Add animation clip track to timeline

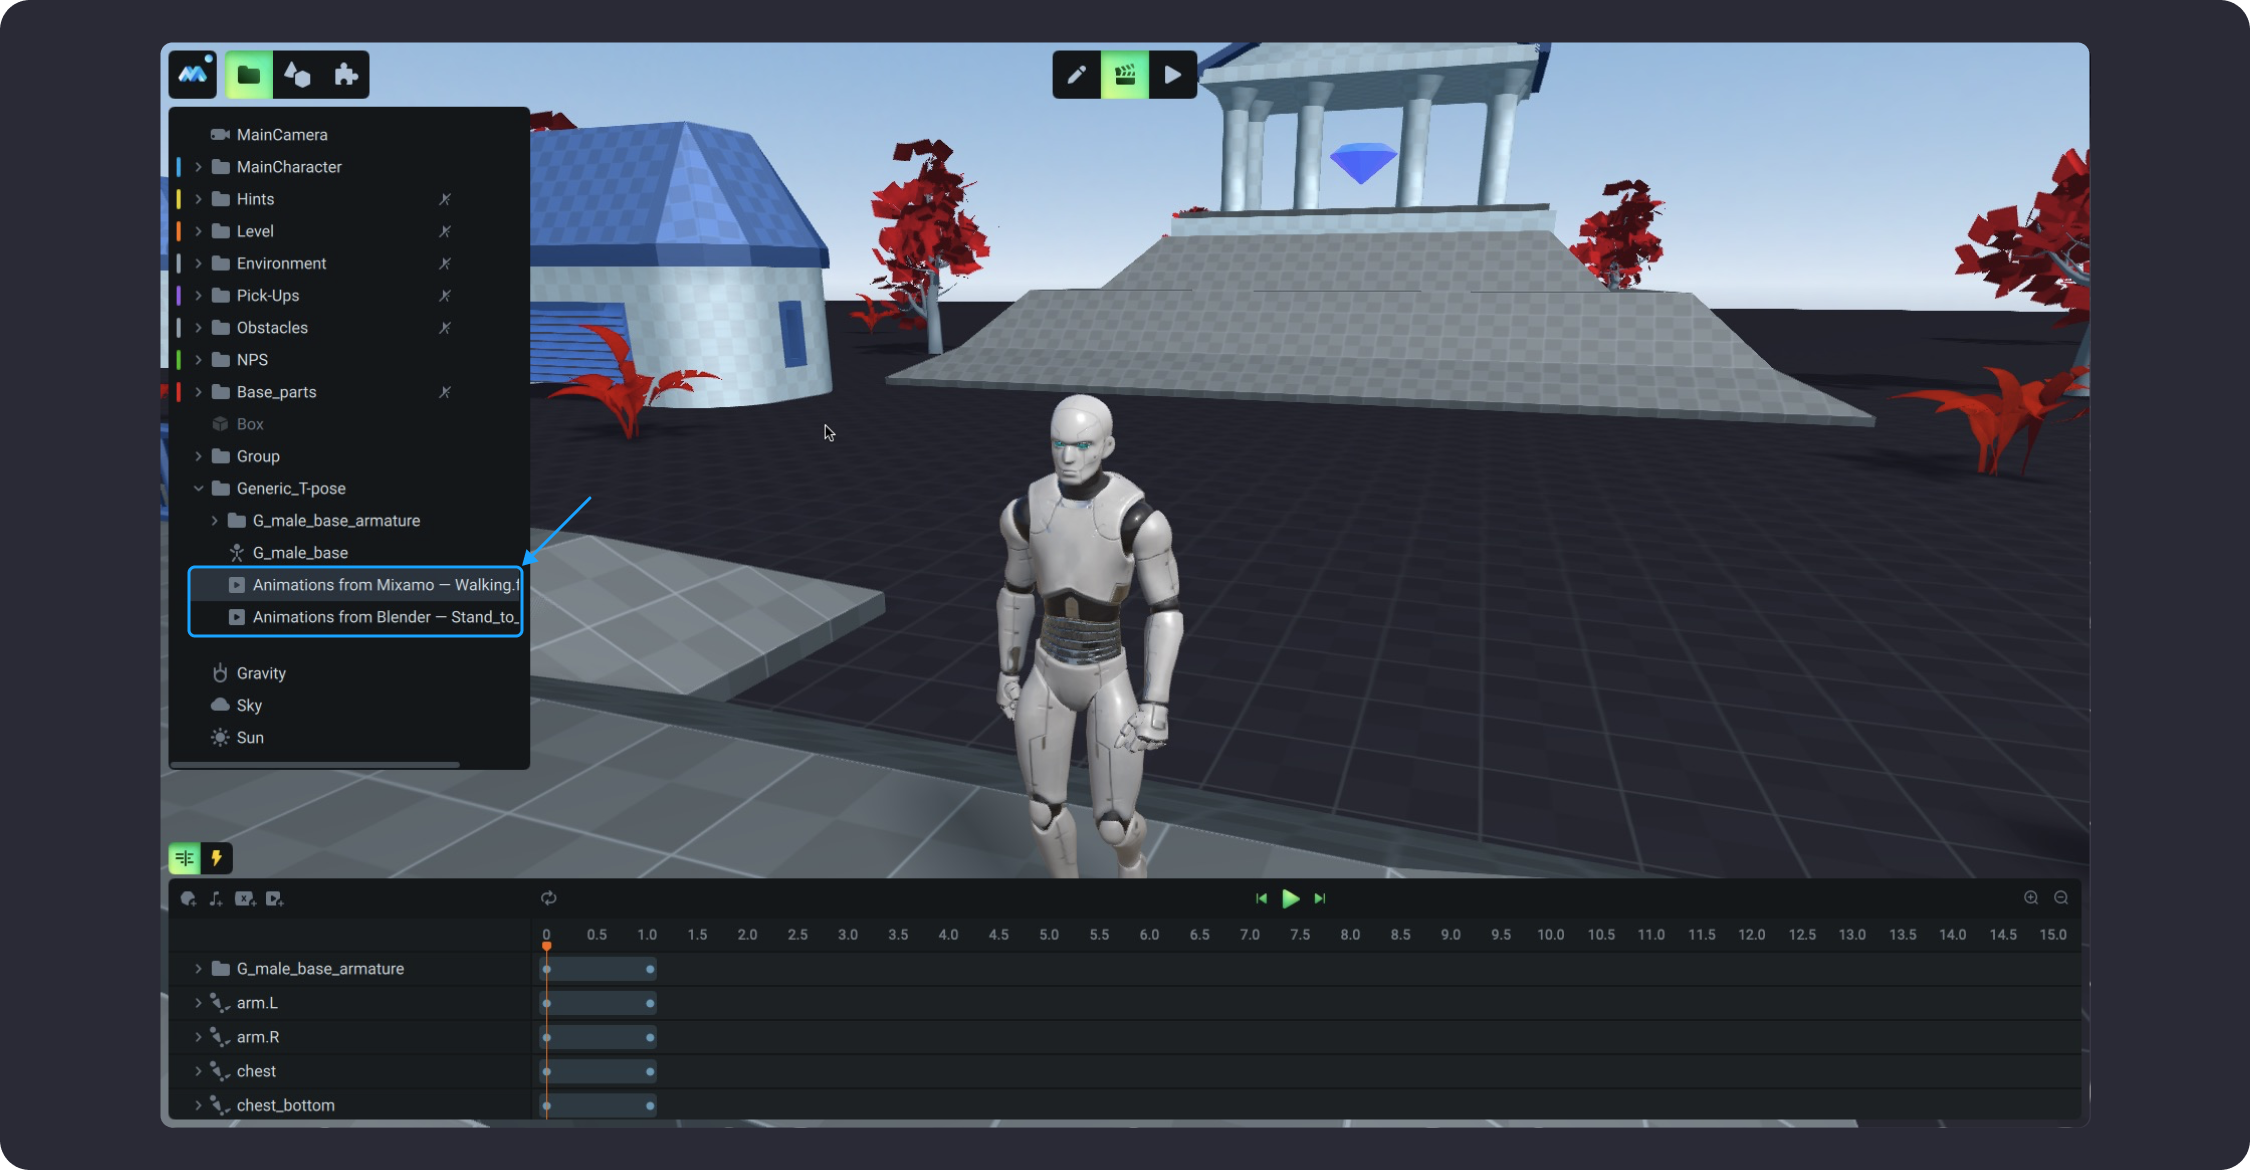tap(274, 899)
